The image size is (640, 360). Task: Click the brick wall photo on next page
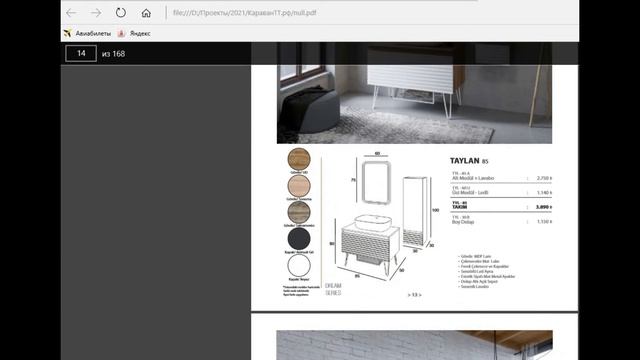coord(414,345)
